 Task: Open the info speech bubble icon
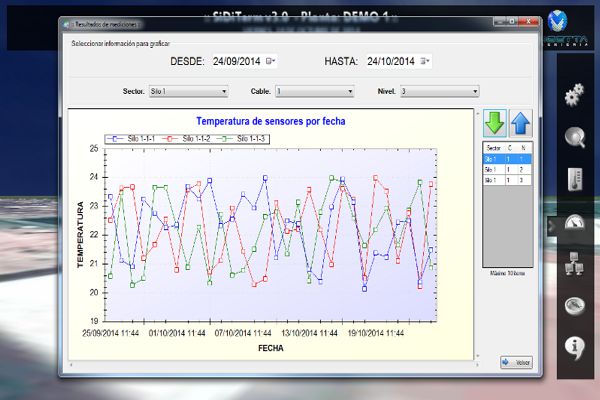574,348
